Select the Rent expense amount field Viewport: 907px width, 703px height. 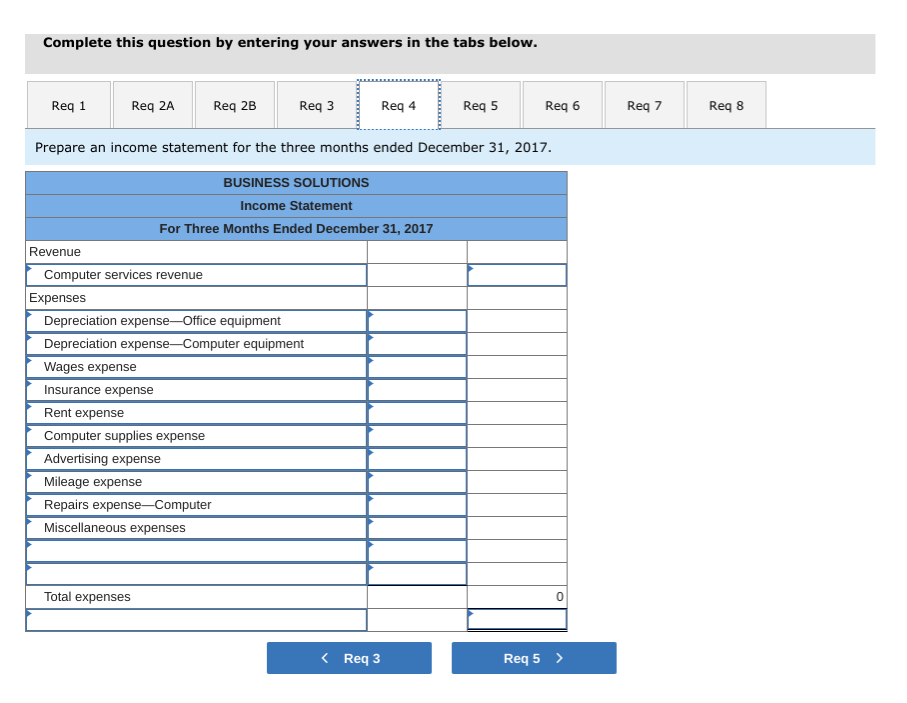pos(417,412)
